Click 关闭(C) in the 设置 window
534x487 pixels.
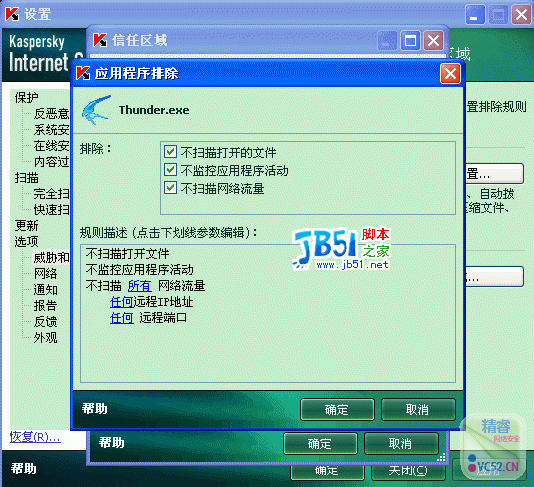tap(408, 471)
